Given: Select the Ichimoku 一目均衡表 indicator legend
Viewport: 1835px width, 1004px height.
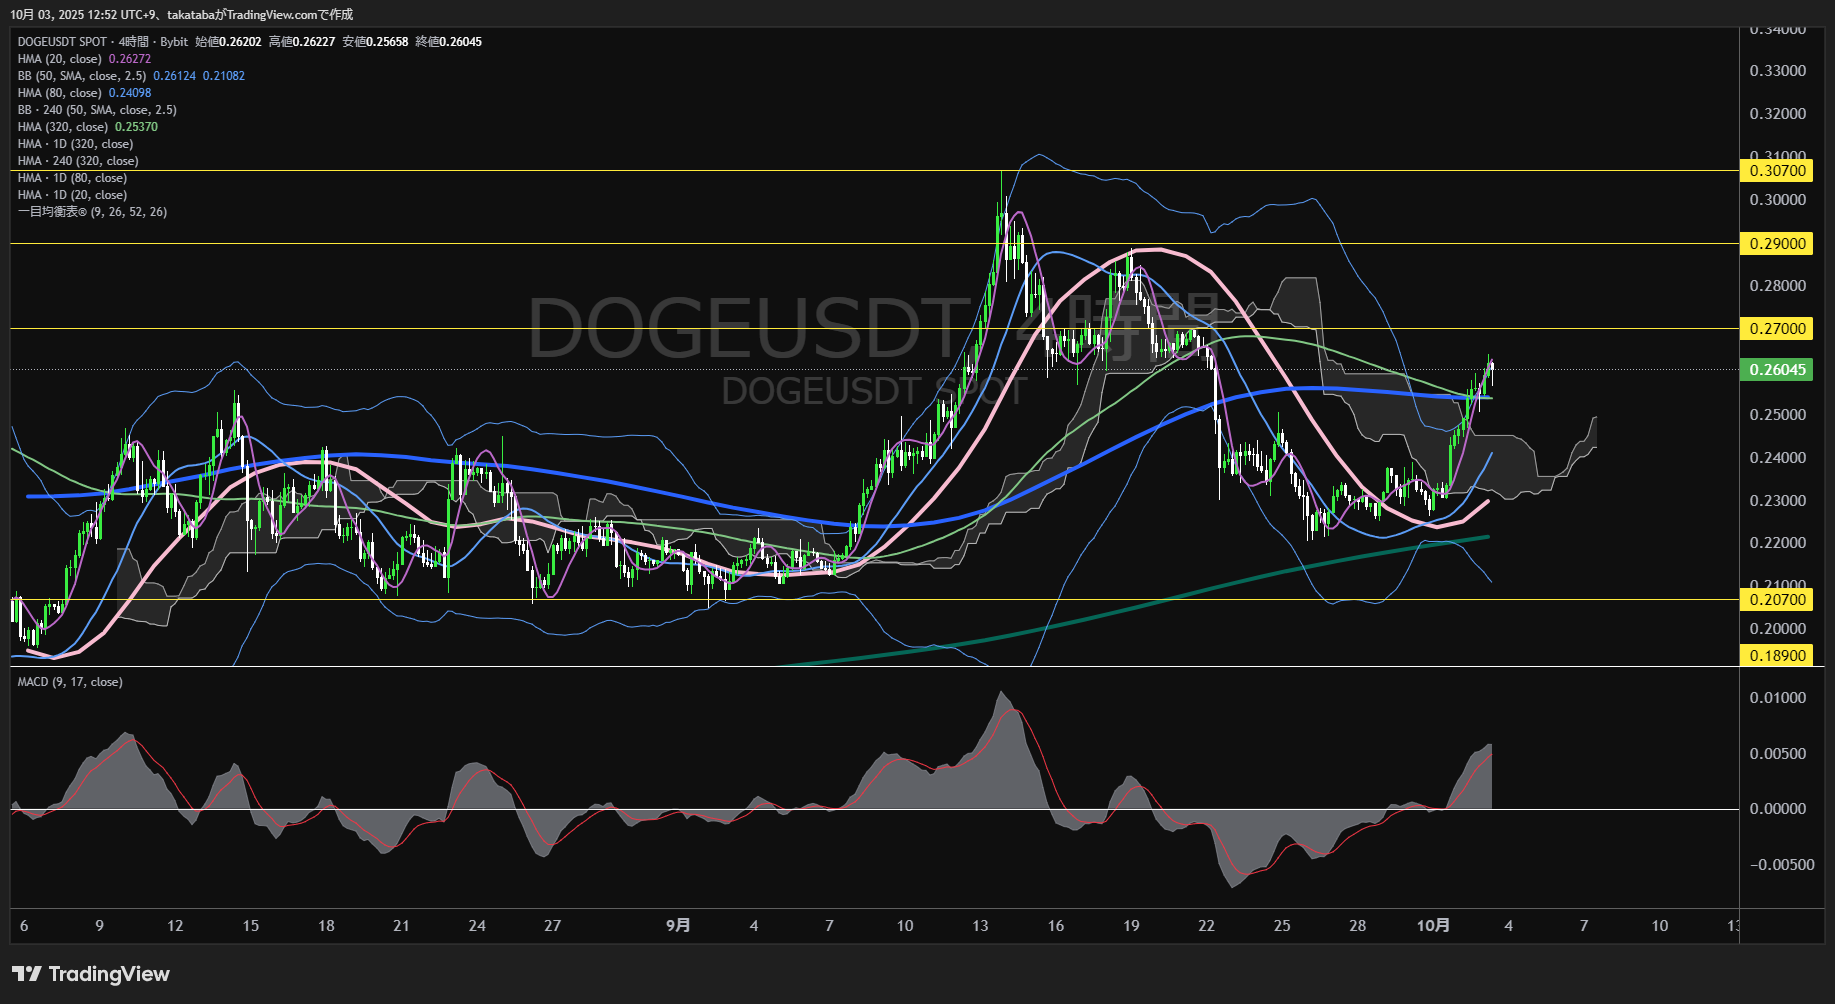Looking at the screenshot, I should pyautogui.click(x=92, y=212).
